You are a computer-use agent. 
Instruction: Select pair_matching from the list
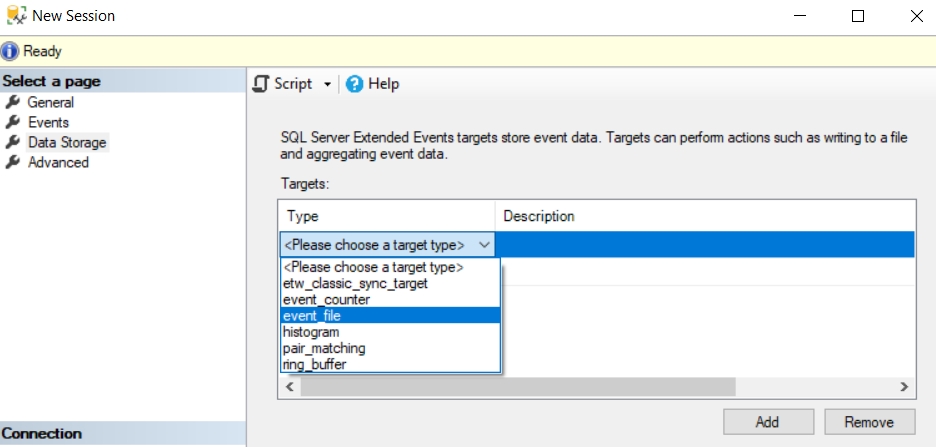point(324,348)
